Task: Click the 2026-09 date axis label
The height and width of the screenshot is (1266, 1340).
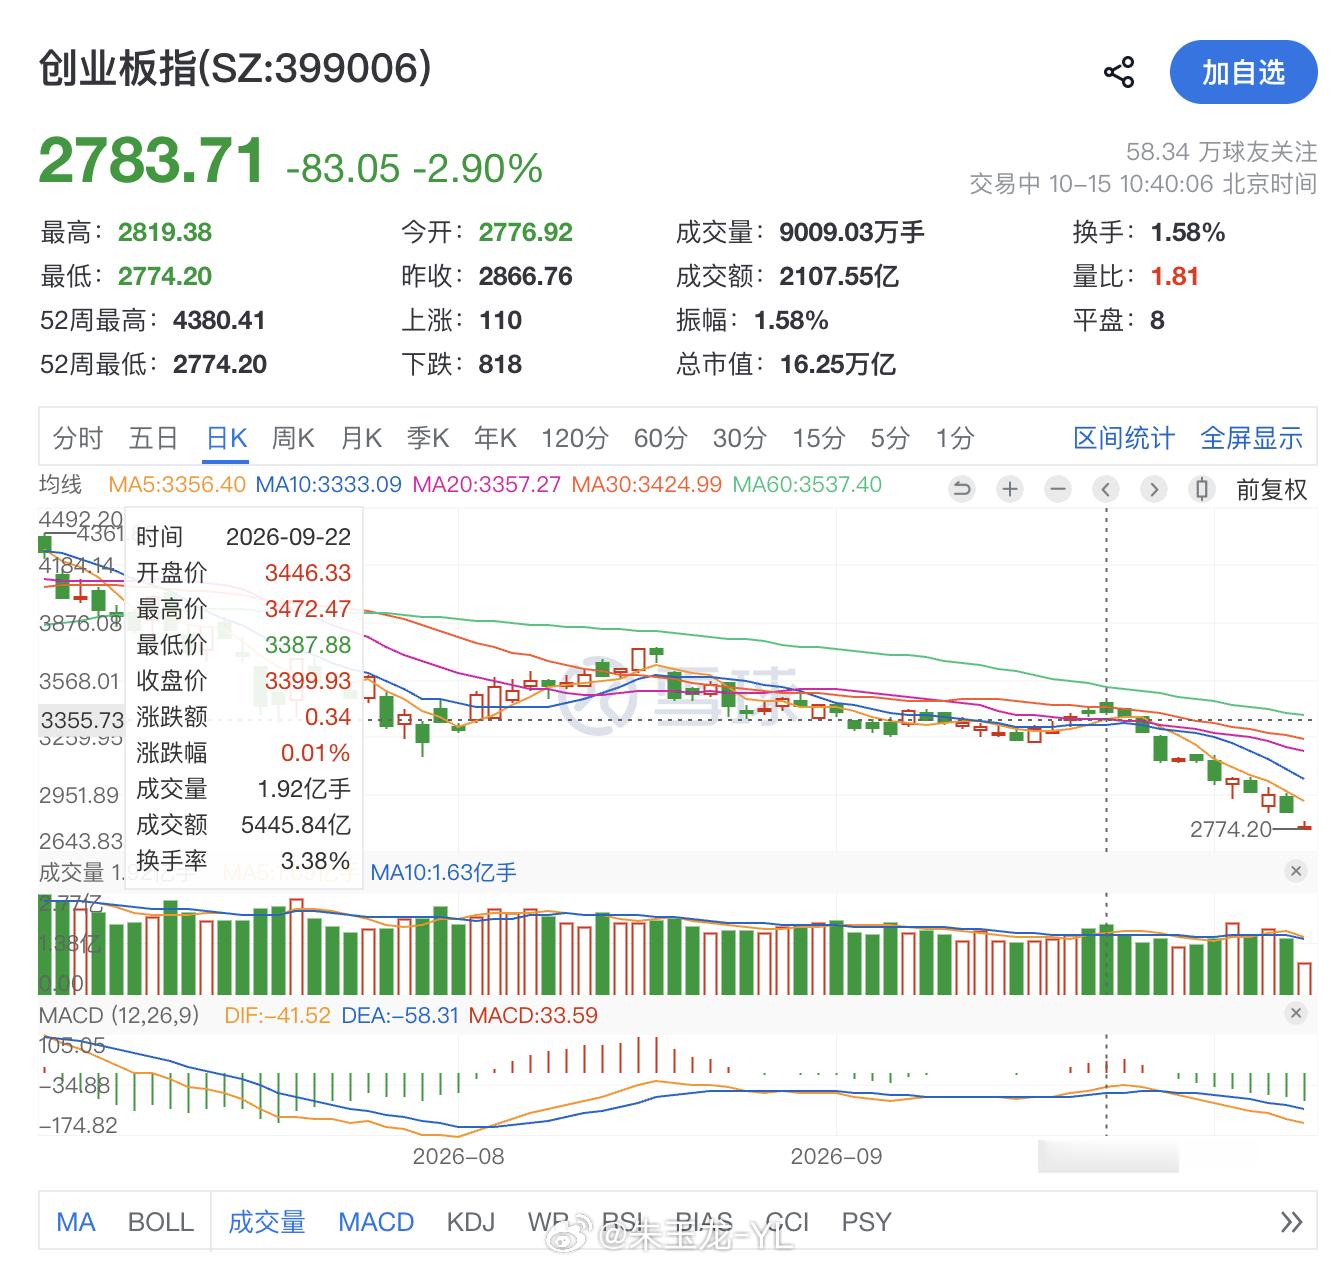Action: tap(836, 1157)
